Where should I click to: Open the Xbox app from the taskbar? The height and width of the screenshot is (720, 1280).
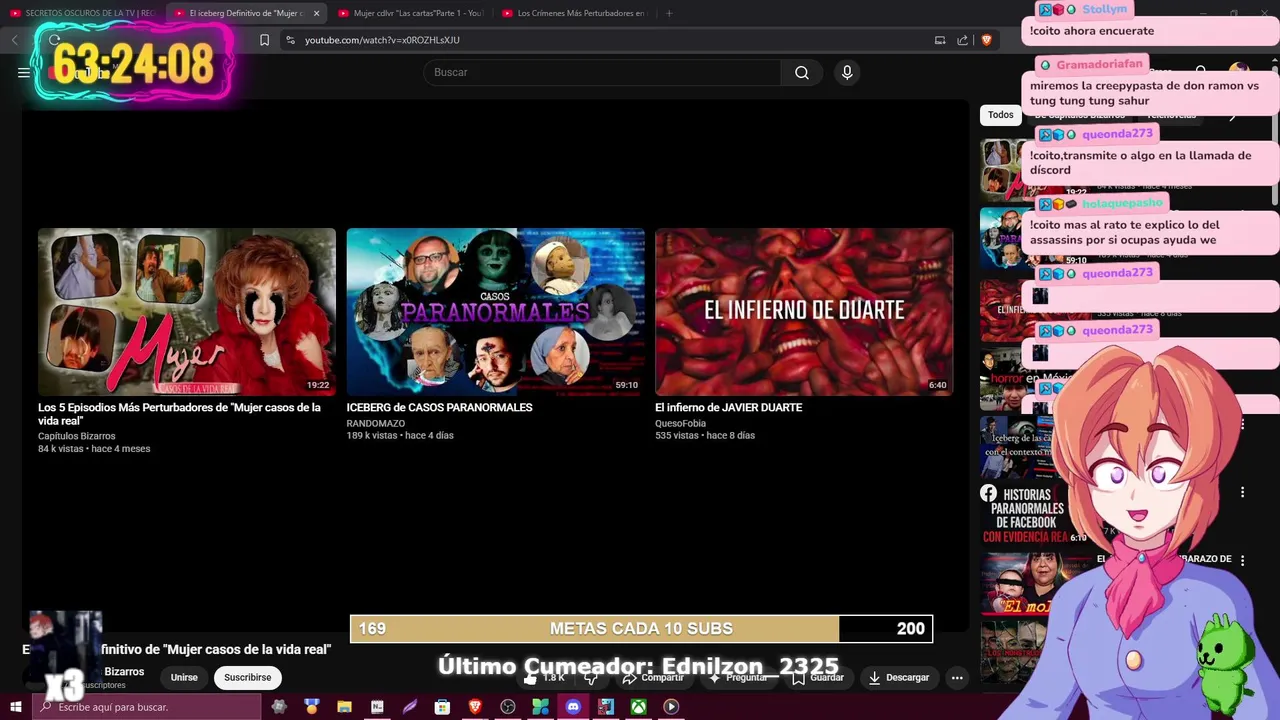click(638, 707)
